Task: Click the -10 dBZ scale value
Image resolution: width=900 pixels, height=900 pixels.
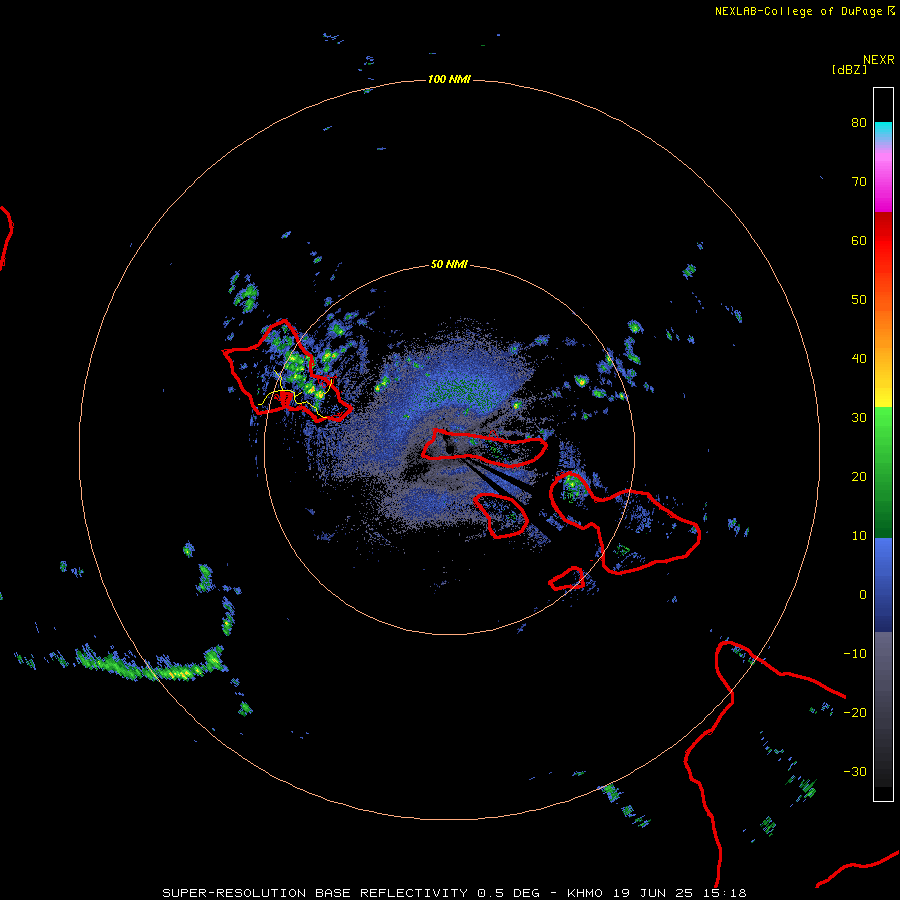Action: click(855, 653)
